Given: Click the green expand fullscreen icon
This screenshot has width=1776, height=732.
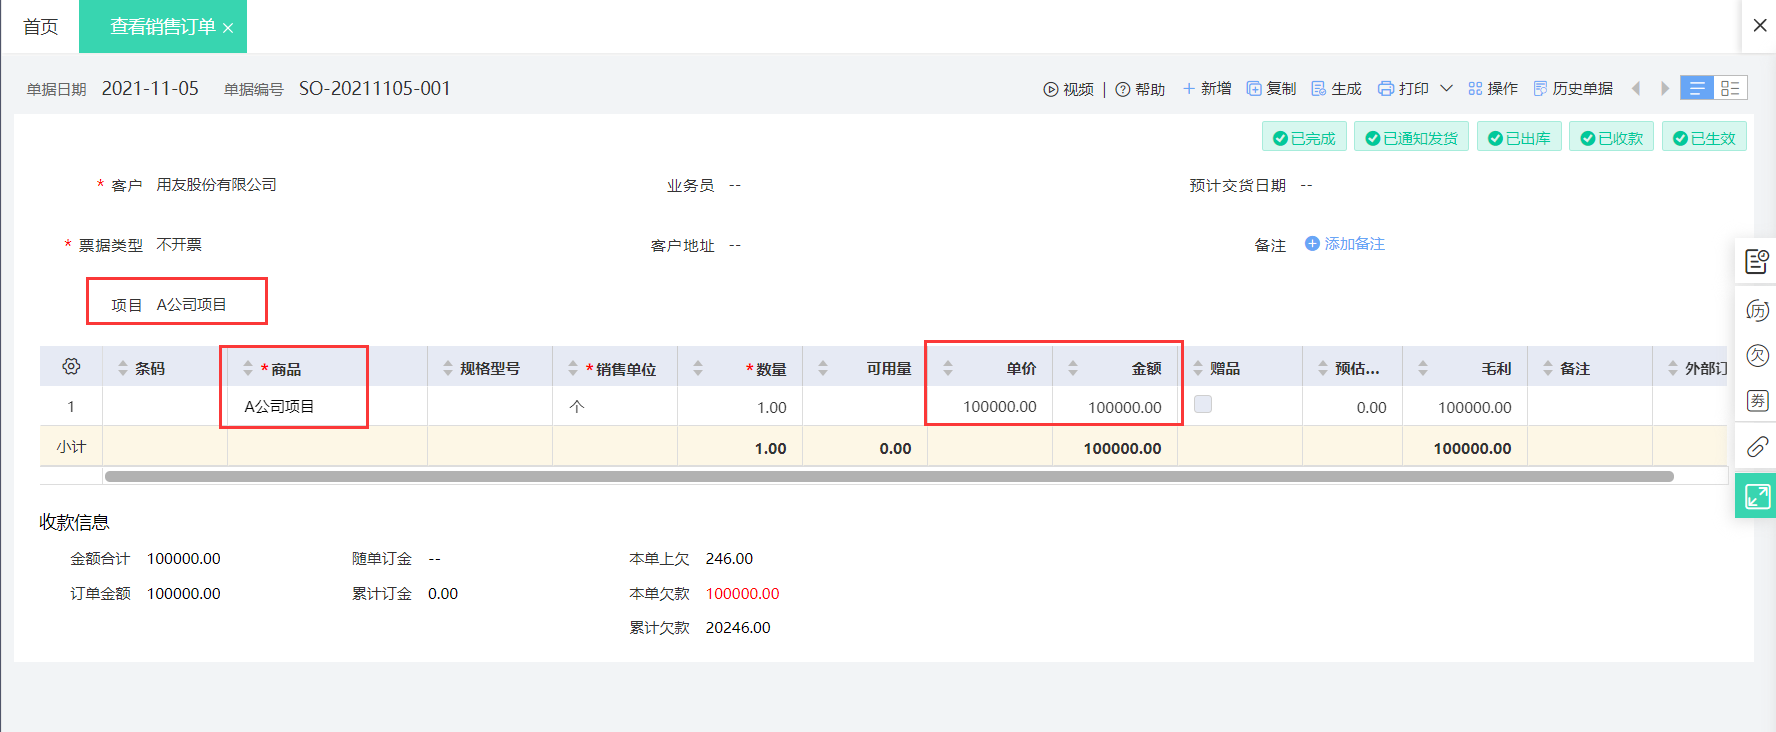Looking at the screenshot, I should (1756, 496).
